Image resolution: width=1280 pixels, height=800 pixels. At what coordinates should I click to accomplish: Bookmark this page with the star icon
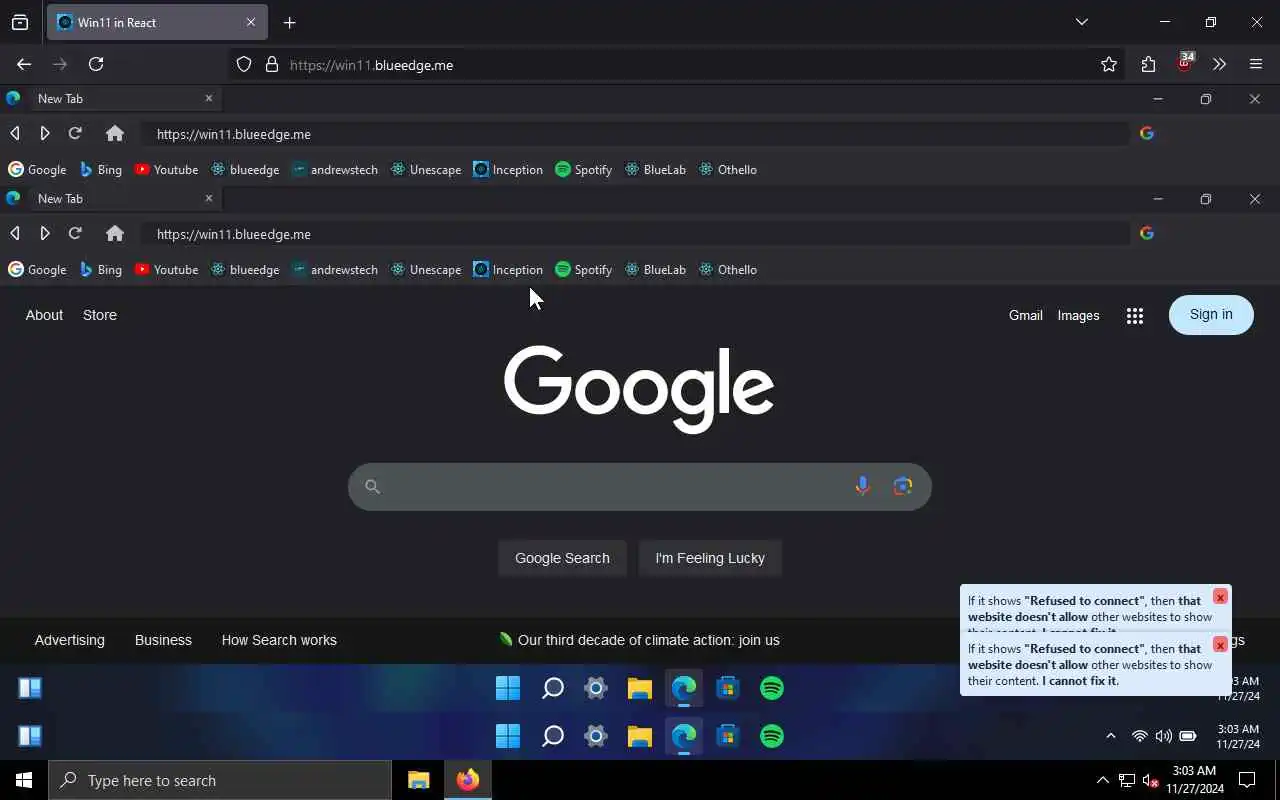(1109, 64)
